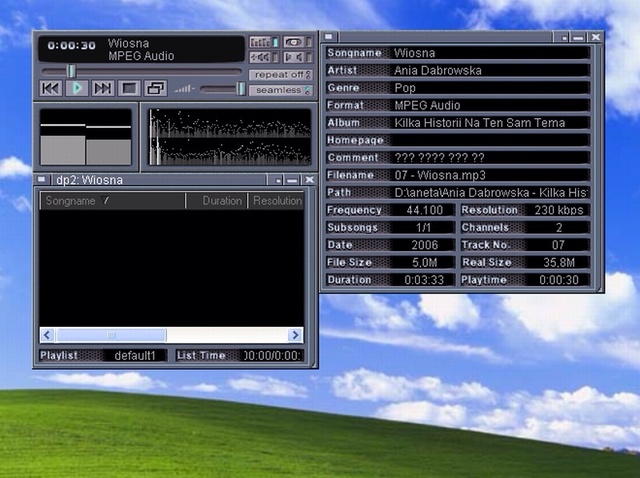Sort the playlist by Duration column
640x478 pixels.
[217, 201]
